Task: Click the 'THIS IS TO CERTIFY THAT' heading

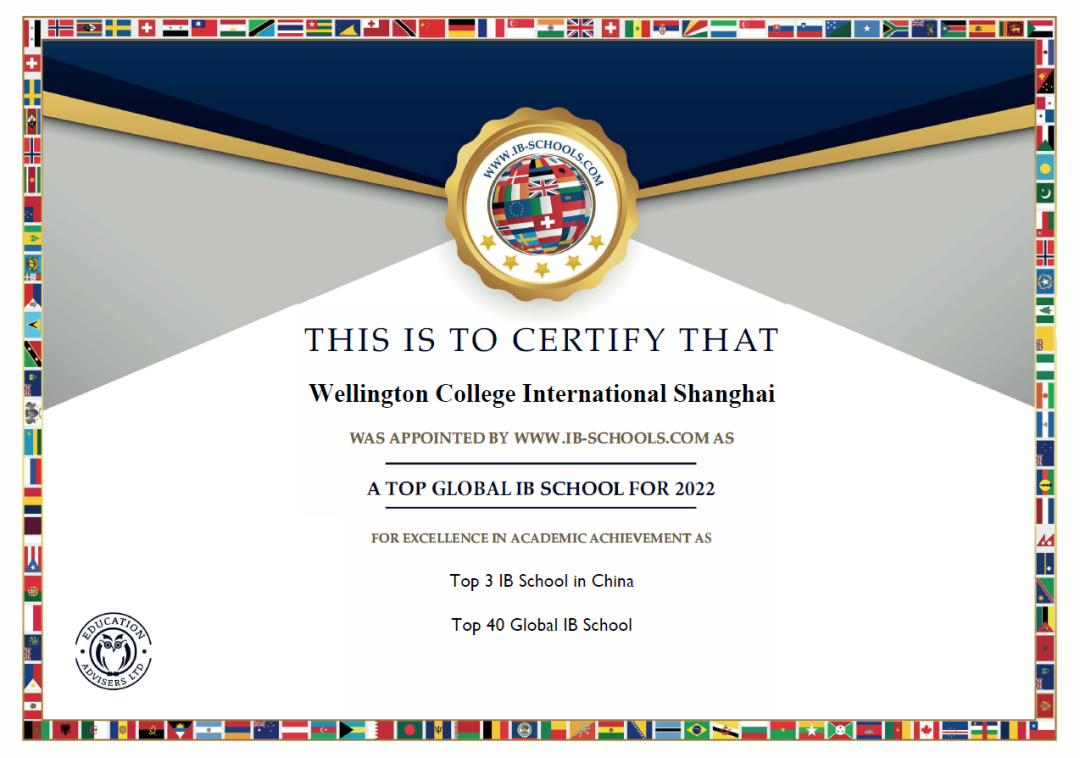Action: 541,340
